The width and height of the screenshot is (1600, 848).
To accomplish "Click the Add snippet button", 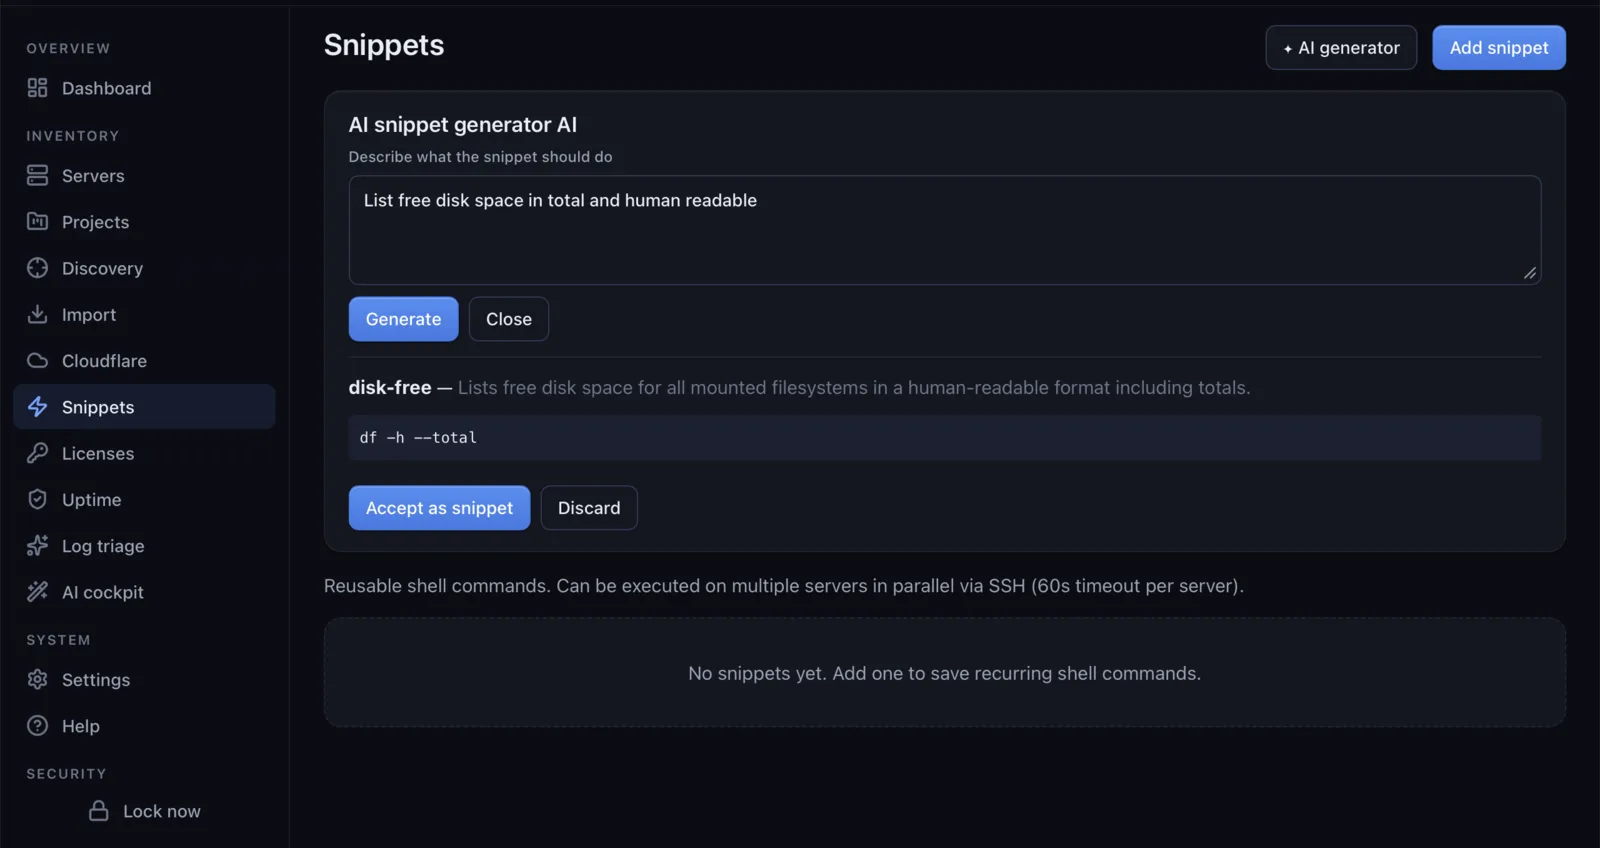I will point(1499,47).
